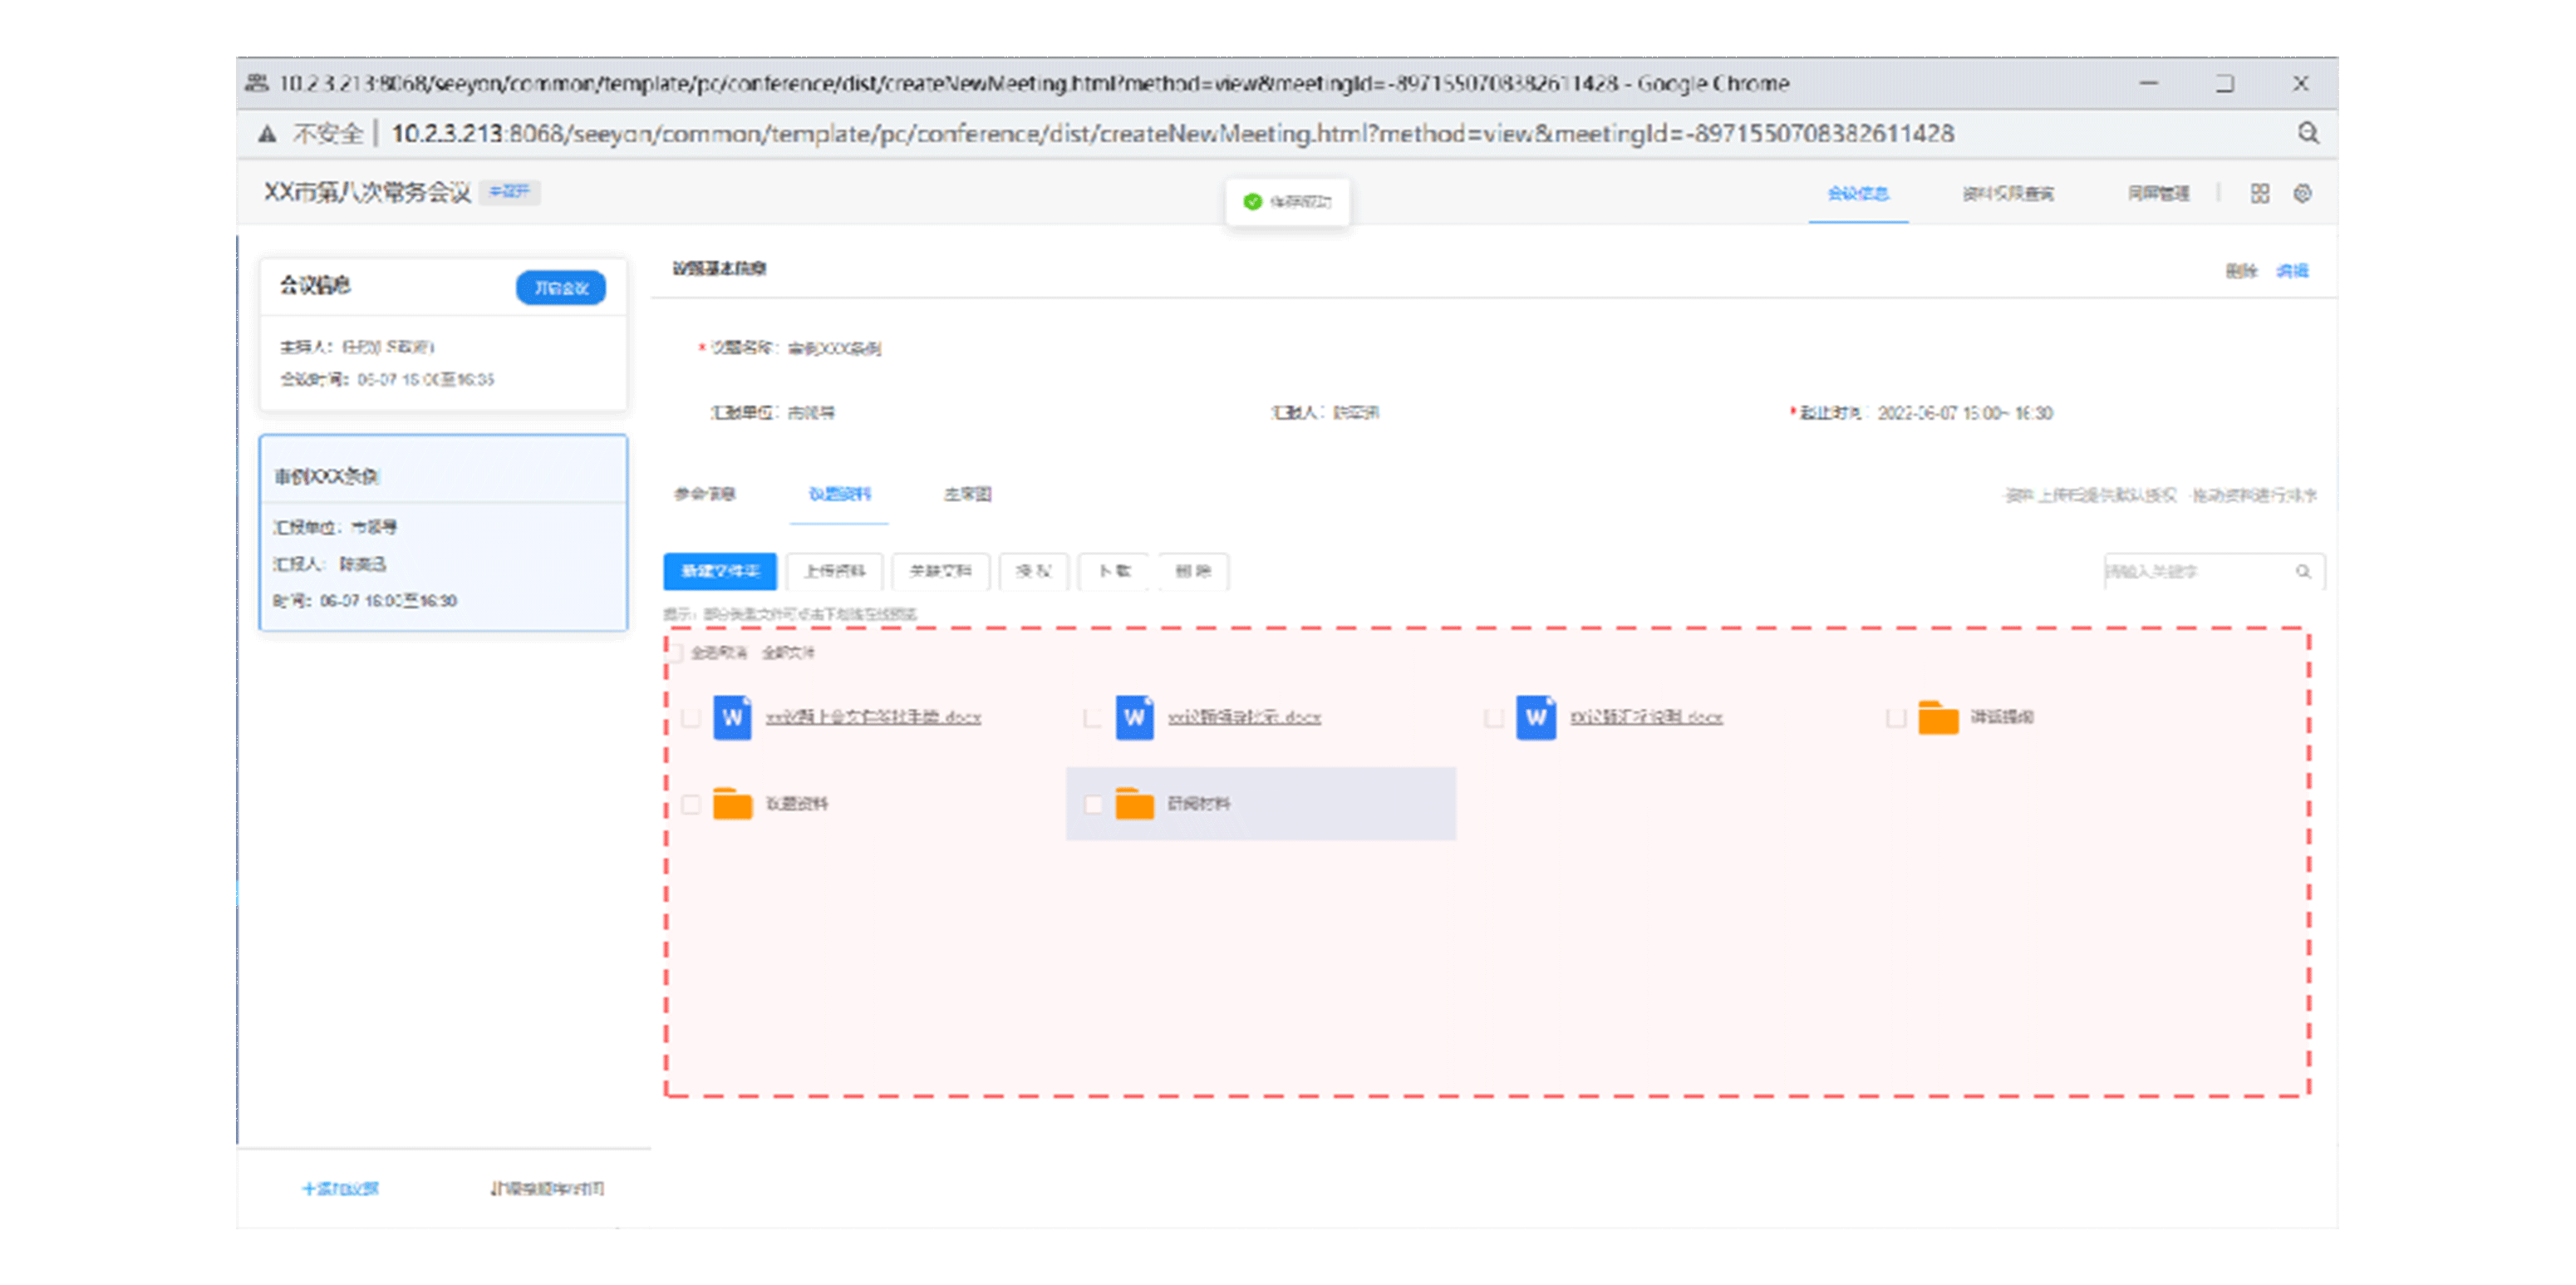Open the folder icon in first row

[1937, 717]
